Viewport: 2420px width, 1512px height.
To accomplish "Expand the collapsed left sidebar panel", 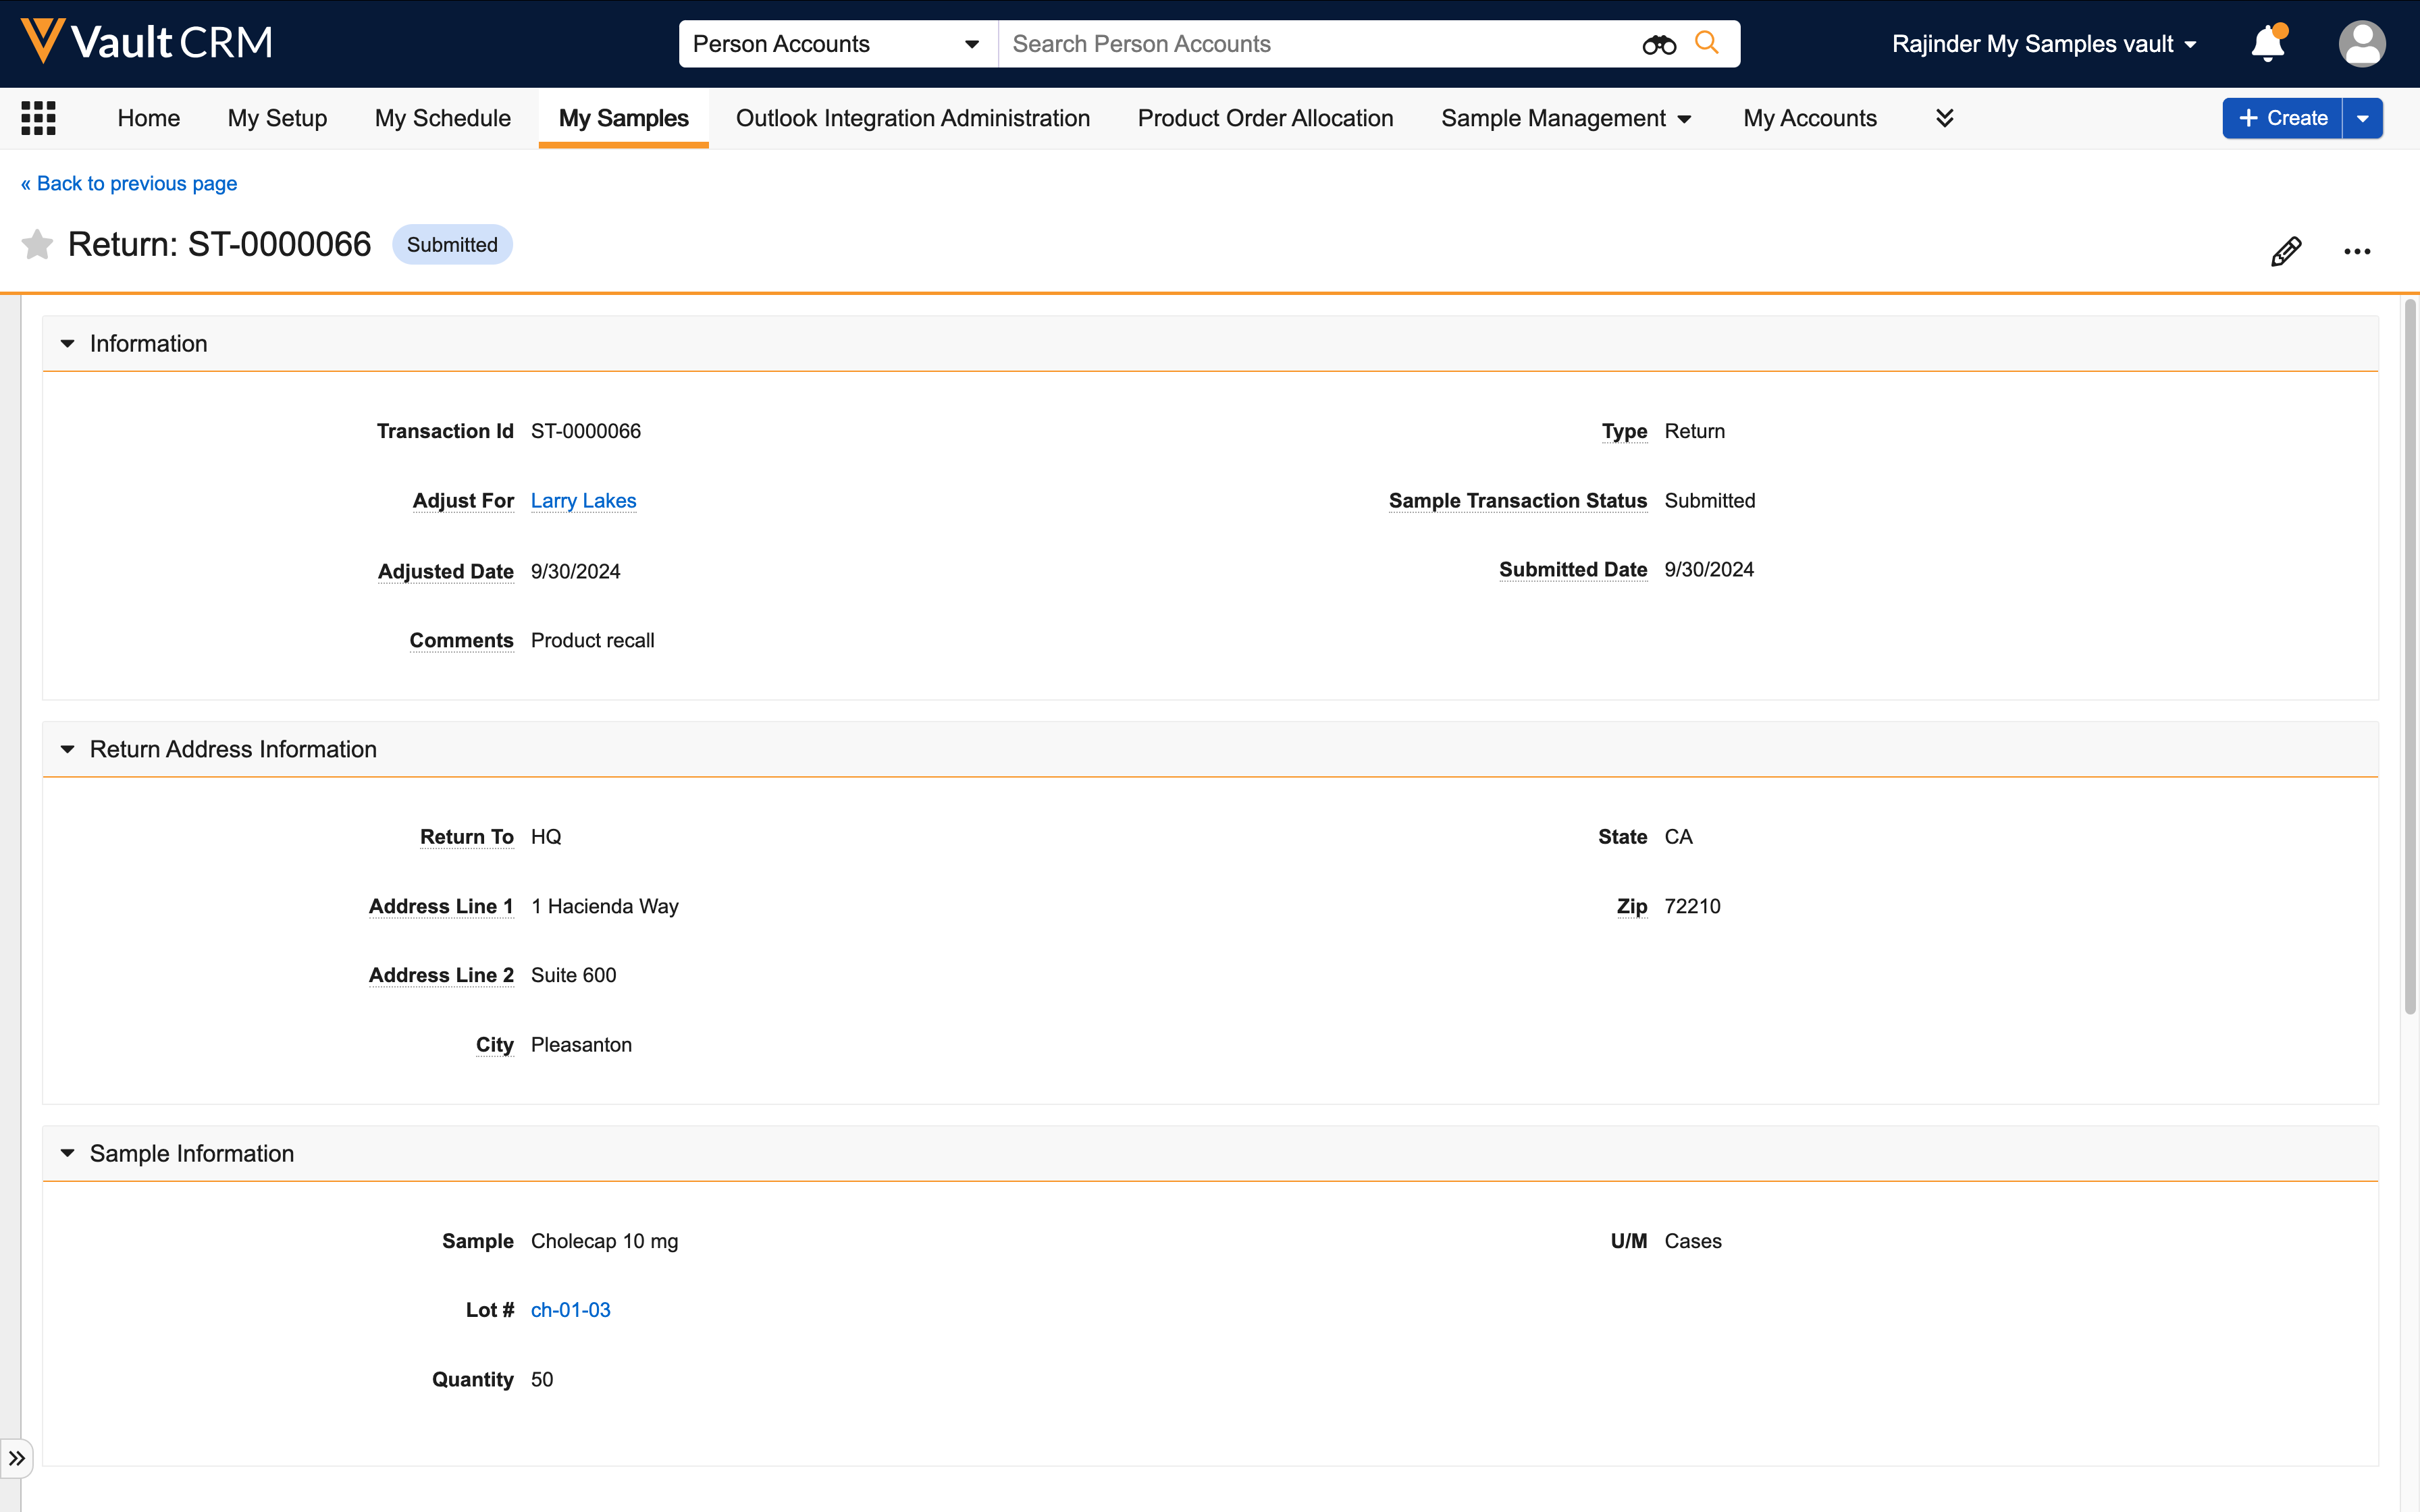I will 17,1458.
